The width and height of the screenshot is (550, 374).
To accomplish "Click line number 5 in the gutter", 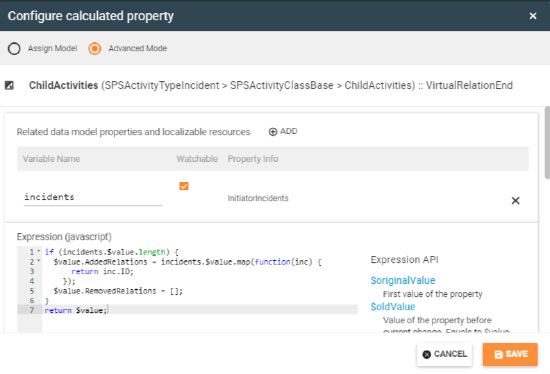I will (32, 291).
